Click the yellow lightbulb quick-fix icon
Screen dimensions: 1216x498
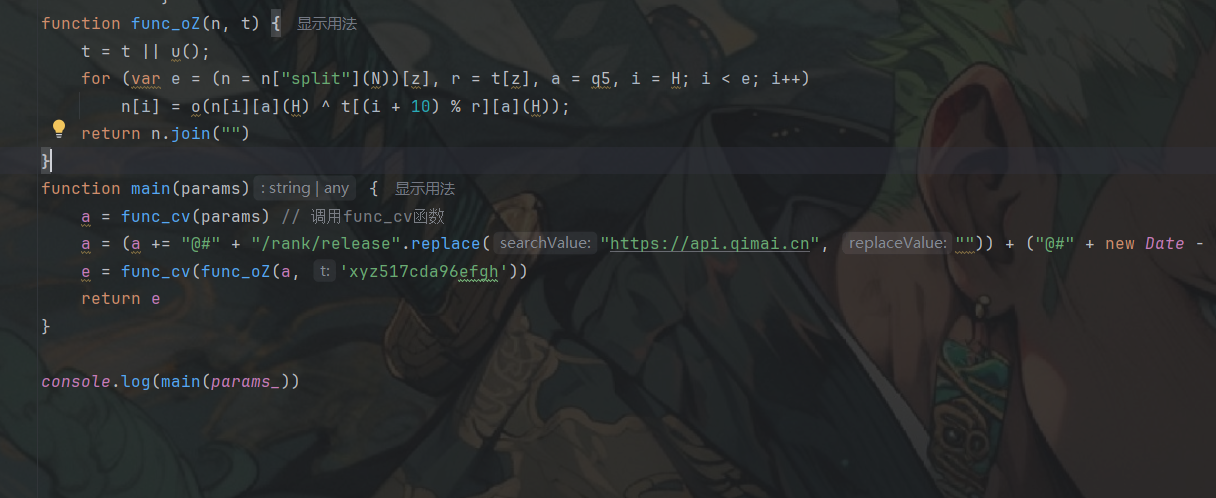59,129
